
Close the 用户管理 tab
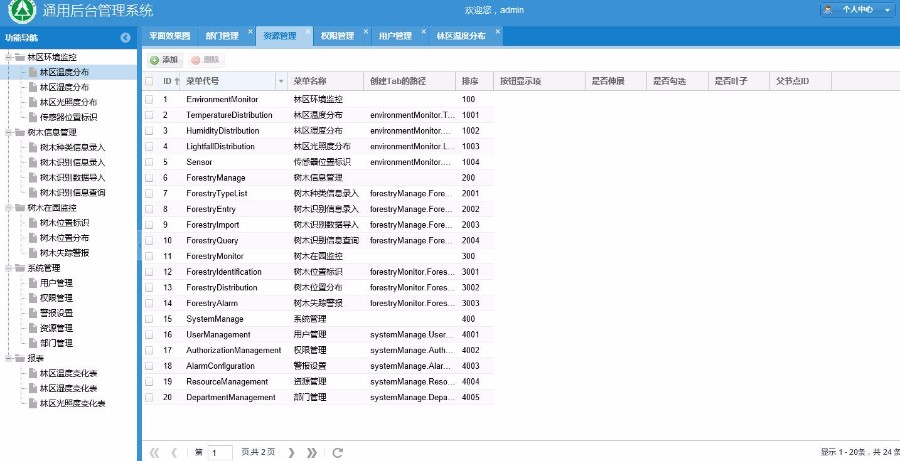[x=424, y=32]
